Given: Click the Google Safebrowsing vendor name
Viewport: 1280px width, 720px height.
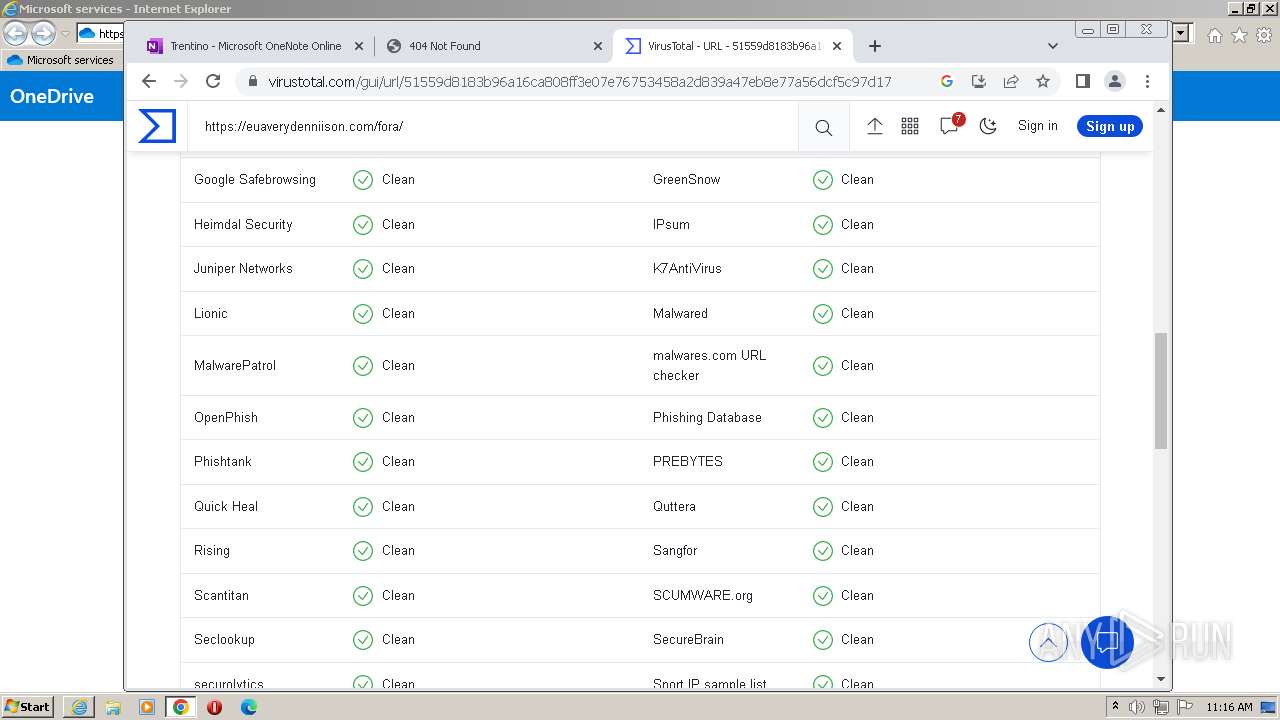Looking at the screenshot, I should [x=255, y=180].
